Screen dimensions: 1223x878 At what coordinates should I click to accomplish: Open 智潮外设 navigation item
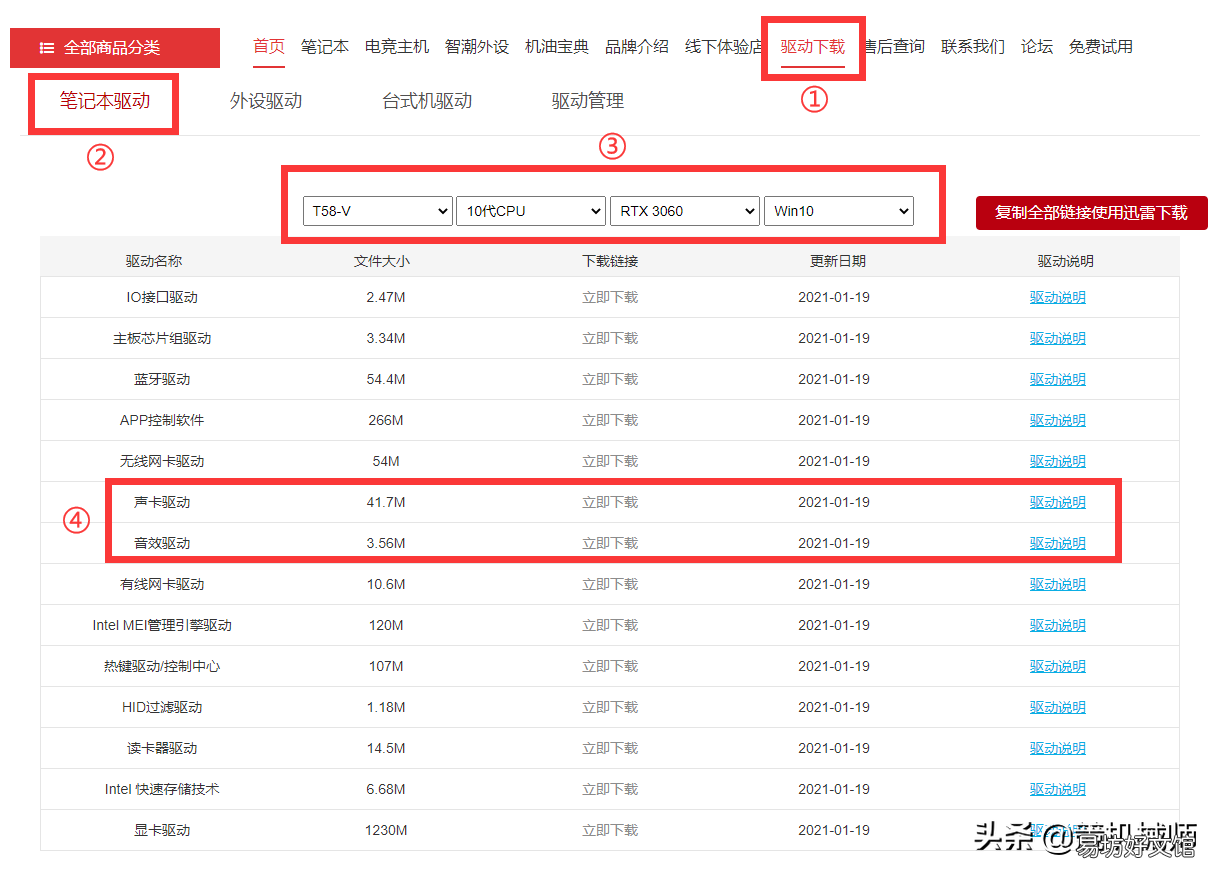pos(477,46)
